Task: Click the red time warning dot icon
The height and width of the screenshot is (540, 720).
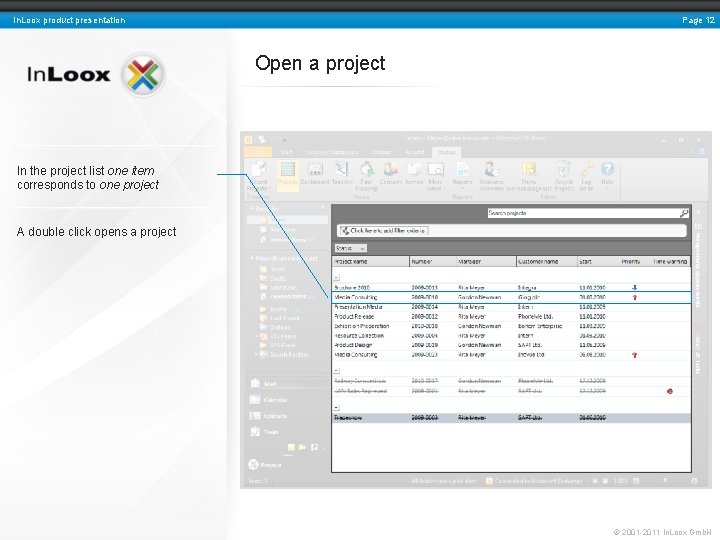Action: [x=669, y=391]
